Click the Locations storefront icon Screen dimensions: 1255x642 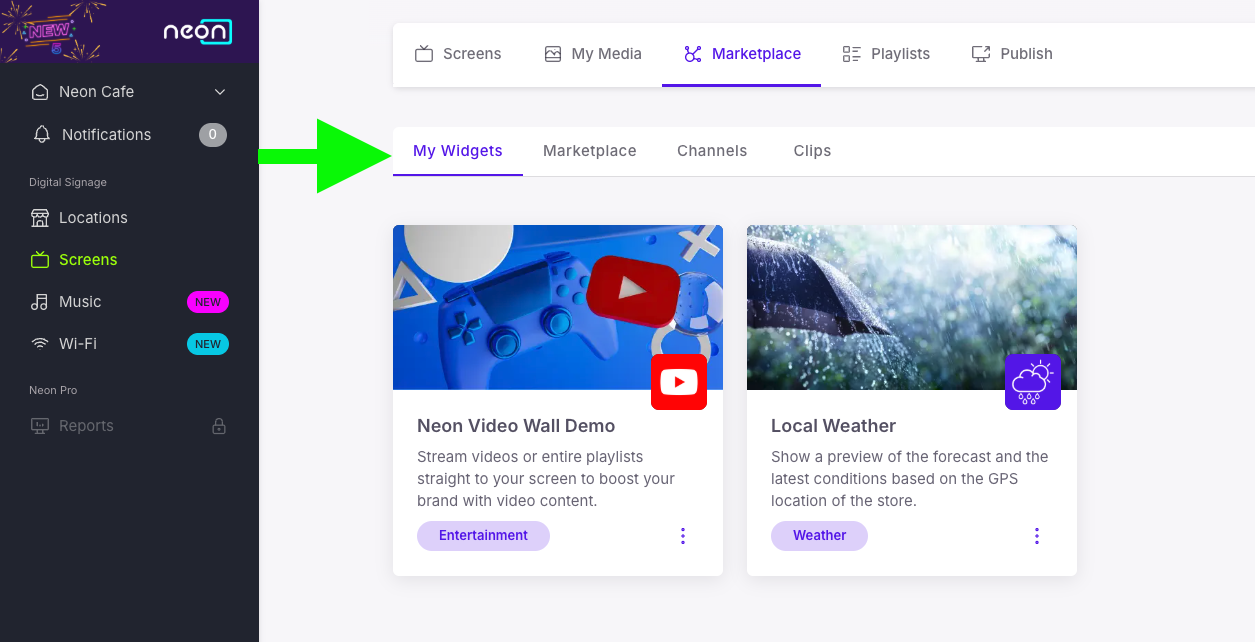pos(40,218)
